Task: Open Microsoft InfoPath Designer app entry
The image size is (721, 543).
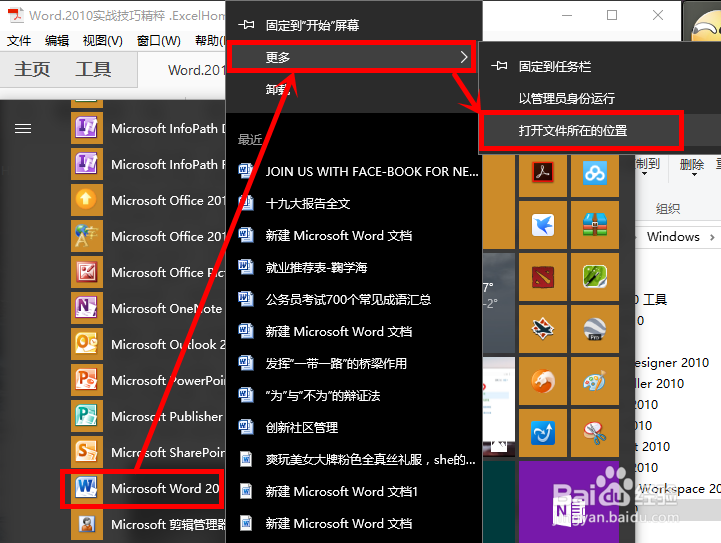Action: pyautogui.click(x=148, y=128)
